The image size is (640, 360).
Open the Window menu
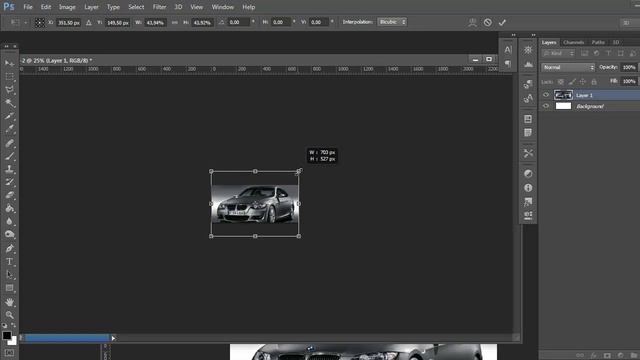click(x=222, y=7)
